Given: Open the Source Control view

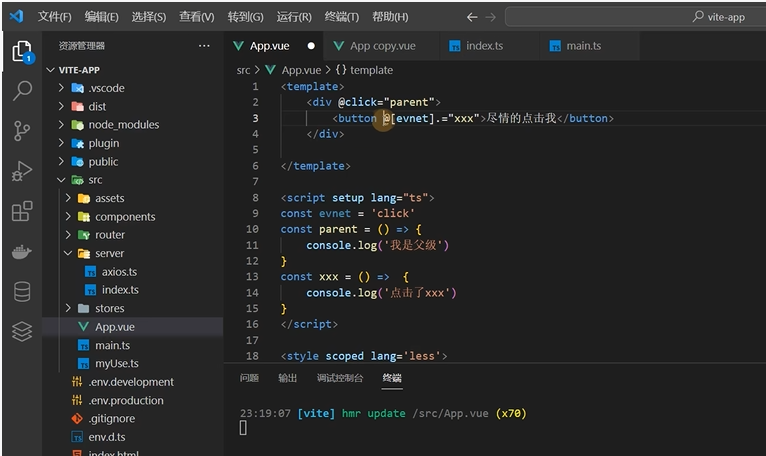Looking at the screenshot, I should [22, 130].
